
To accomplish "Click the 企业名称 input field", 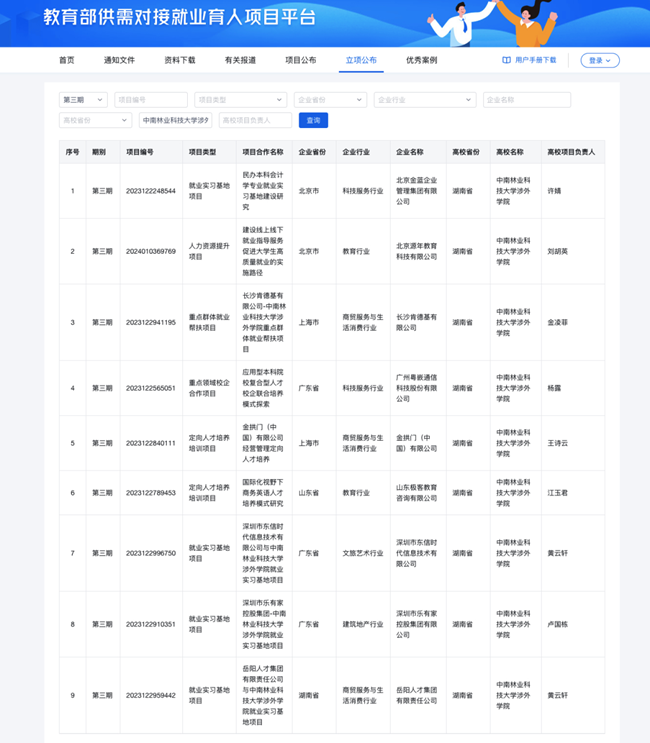I will [x=526, y=100].
